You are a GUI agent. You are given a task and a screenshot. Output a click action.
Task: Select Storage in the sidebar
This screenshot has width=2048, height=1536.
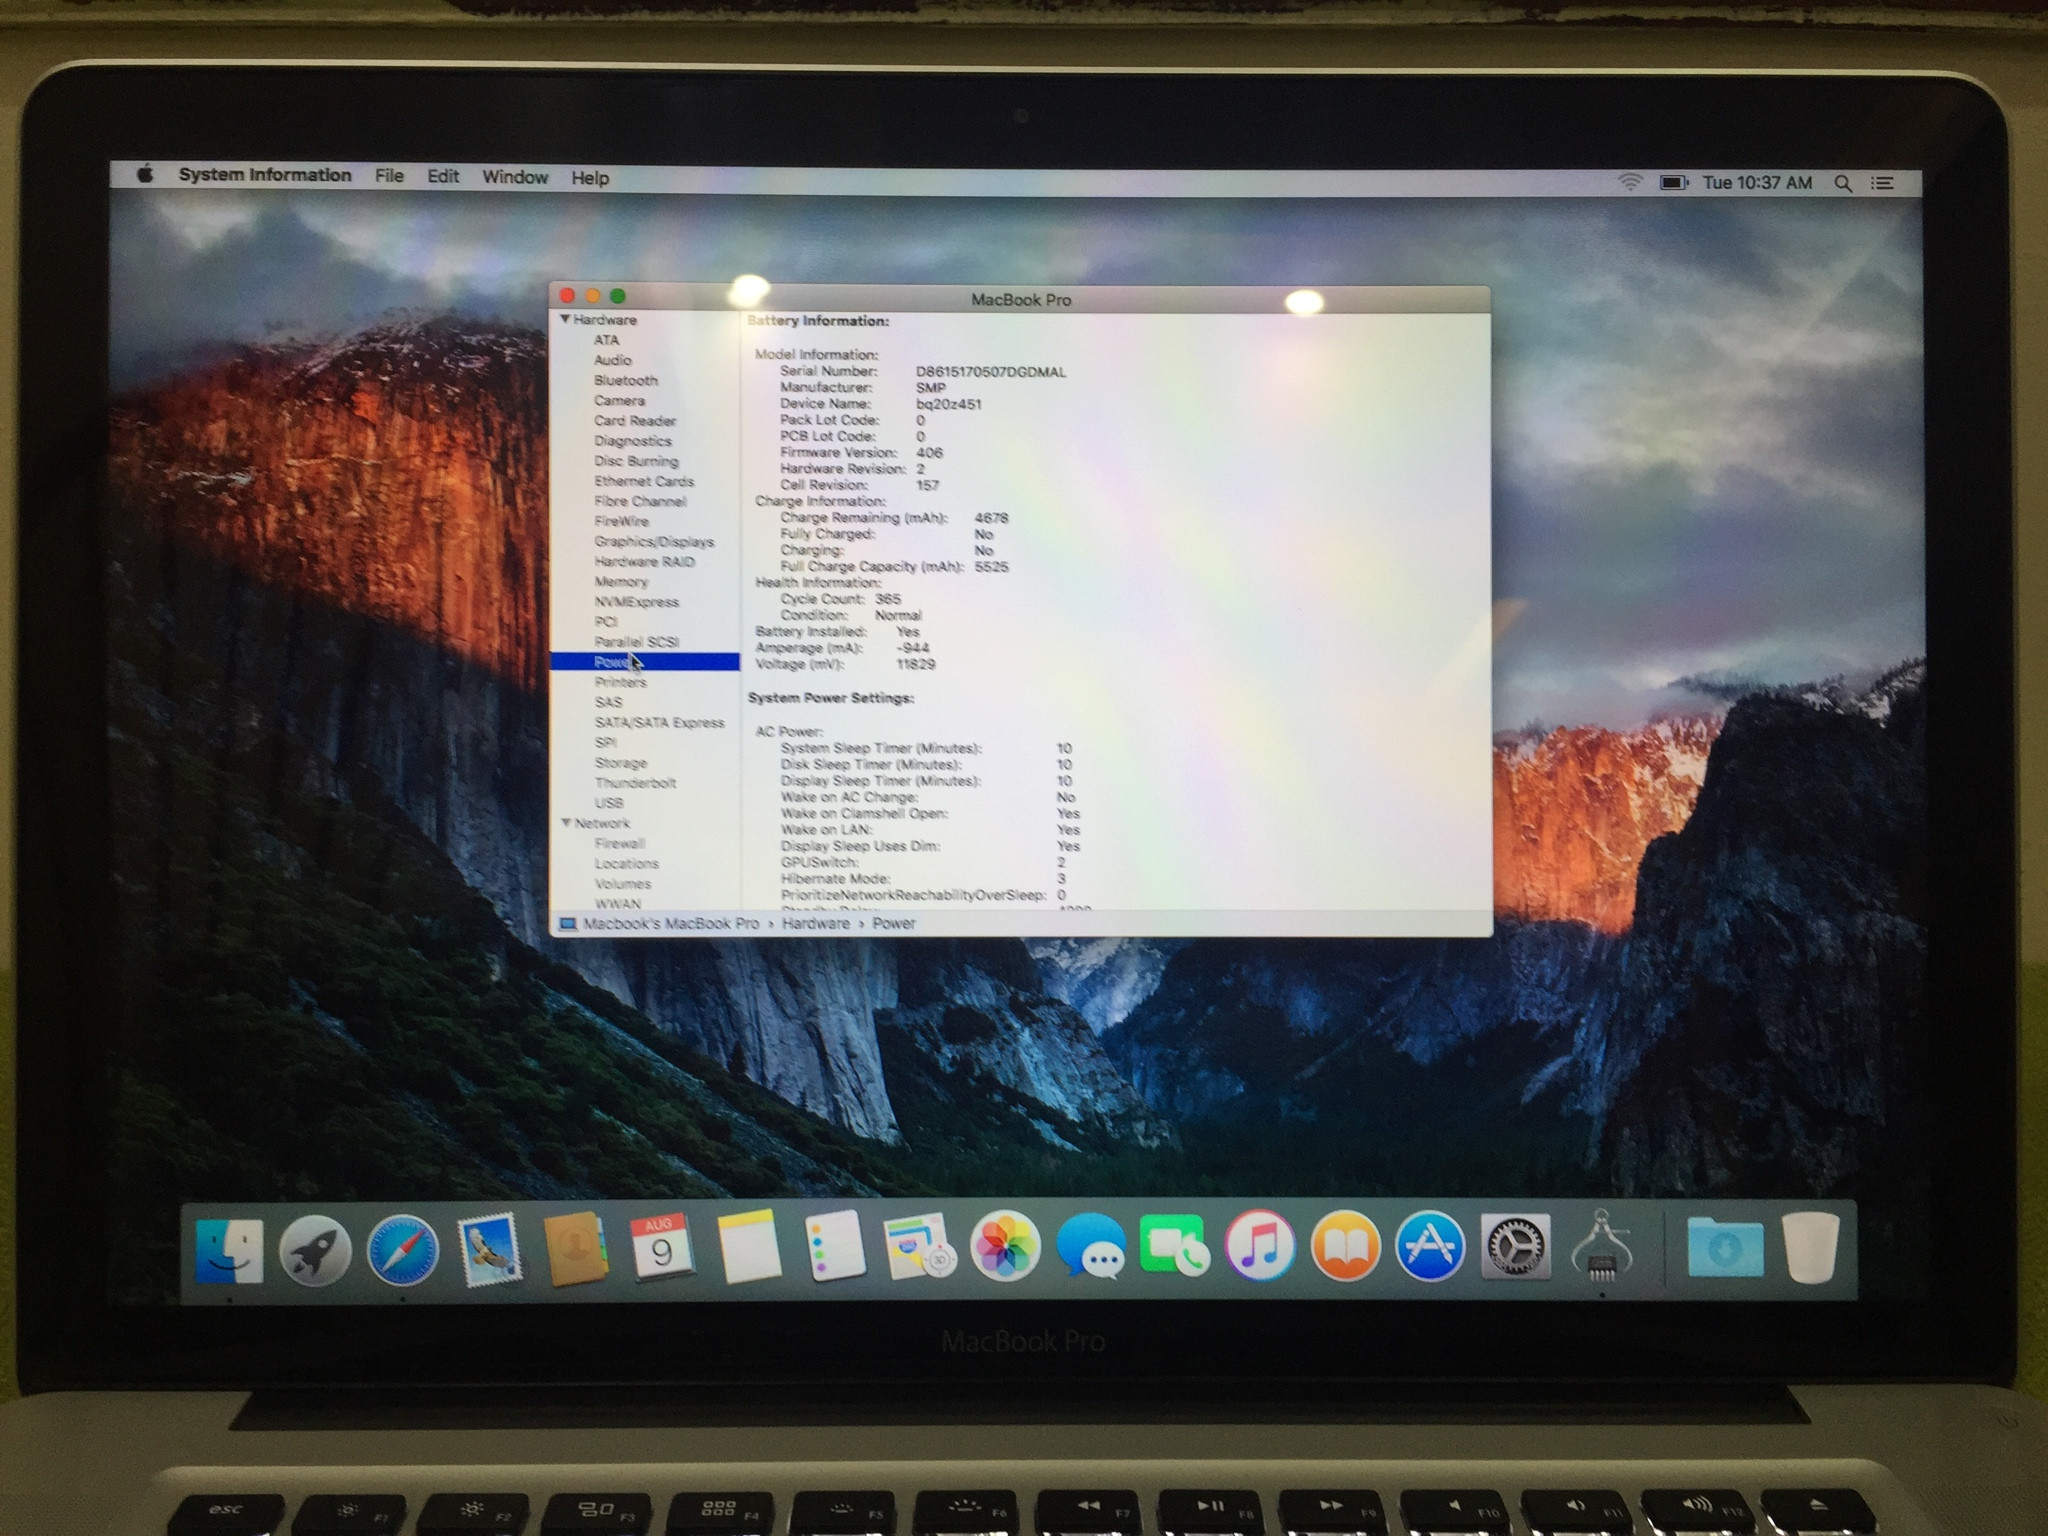(x=621, y=763)
